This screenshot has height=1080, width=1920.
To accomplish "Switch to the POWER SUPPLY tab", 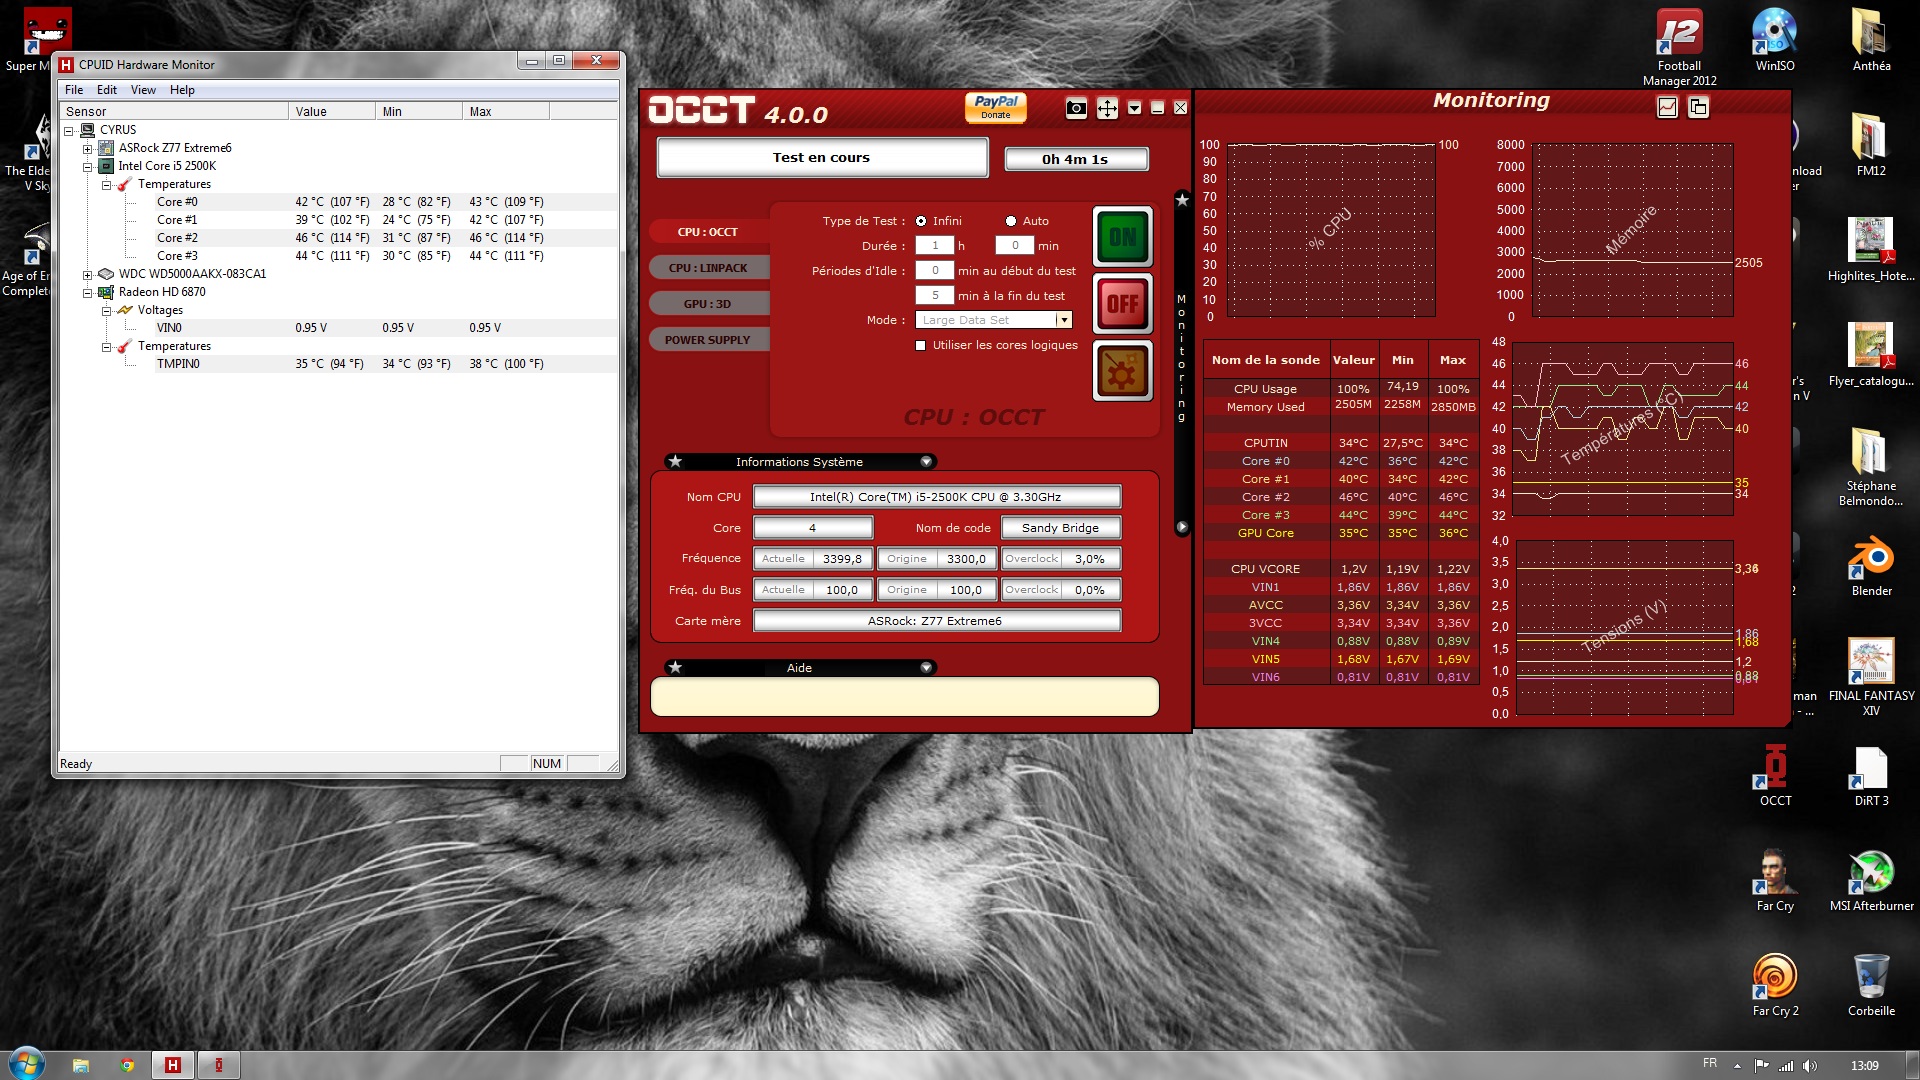I will click(707, 340).
